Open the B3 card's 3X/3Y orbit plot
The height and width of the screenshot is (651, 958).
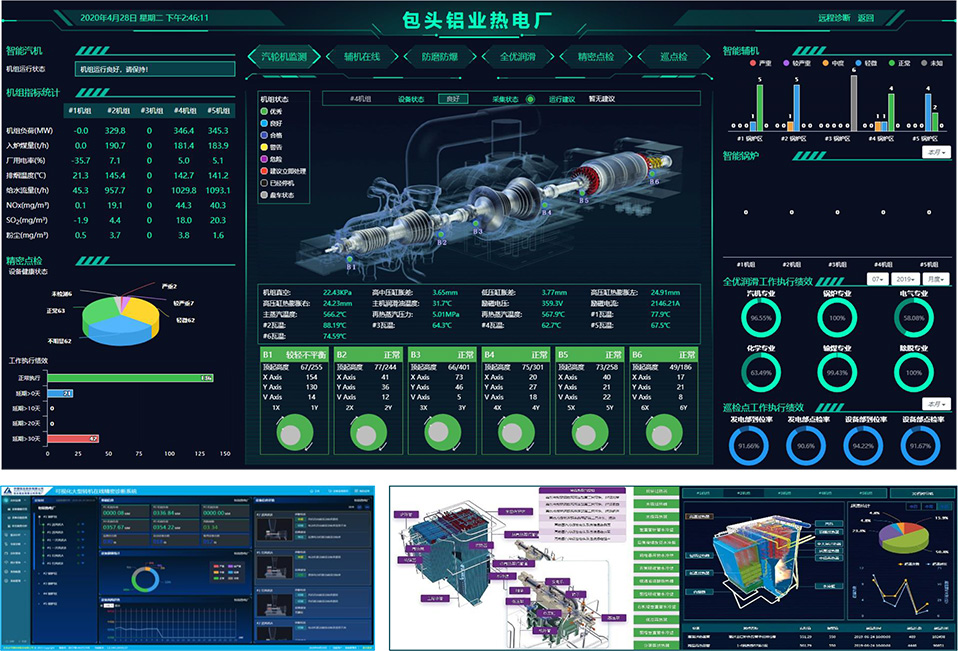click(442, 433)
